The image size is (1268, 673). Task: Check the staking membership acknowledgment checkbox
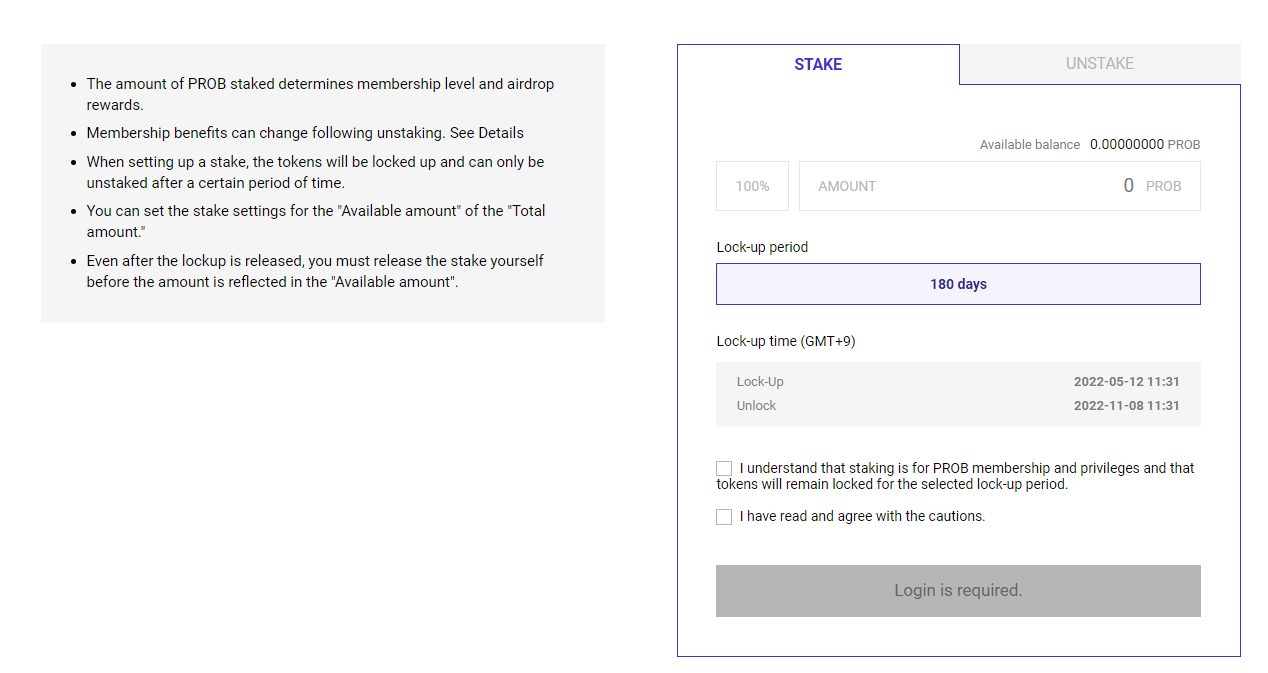click(x=724, y=468)
